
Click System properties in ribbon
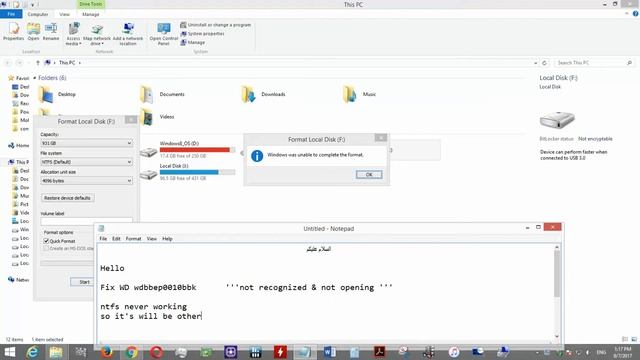(202, 33)
